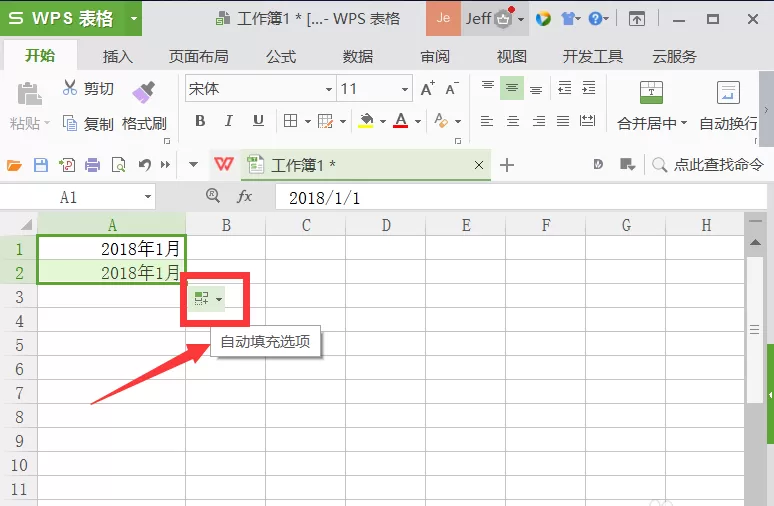The height and width of the screenshot is (506, 774).
Task: Close the 工作簿1 document tab
Action: point(479,165)
